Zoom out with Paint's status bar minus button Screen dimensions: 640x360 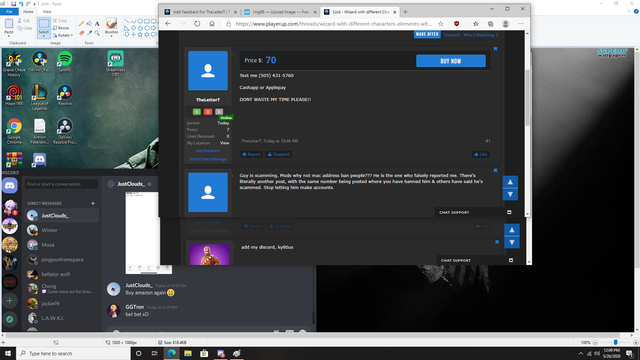(x=596, y=342)
